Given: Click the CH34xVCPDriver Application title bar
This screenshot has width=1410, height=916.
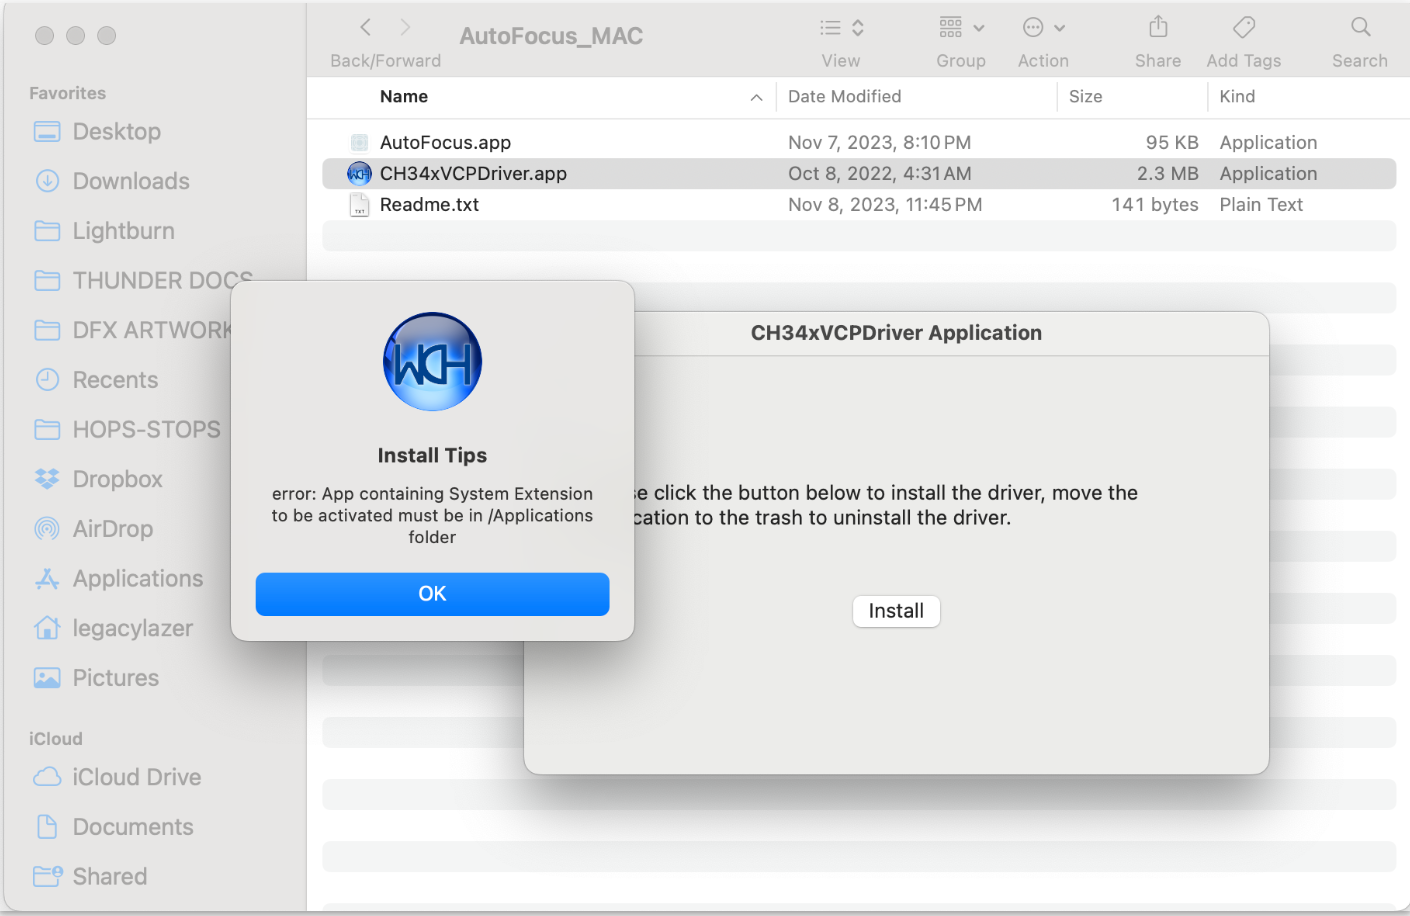Looking at the screenshot, I should [896, 333].
